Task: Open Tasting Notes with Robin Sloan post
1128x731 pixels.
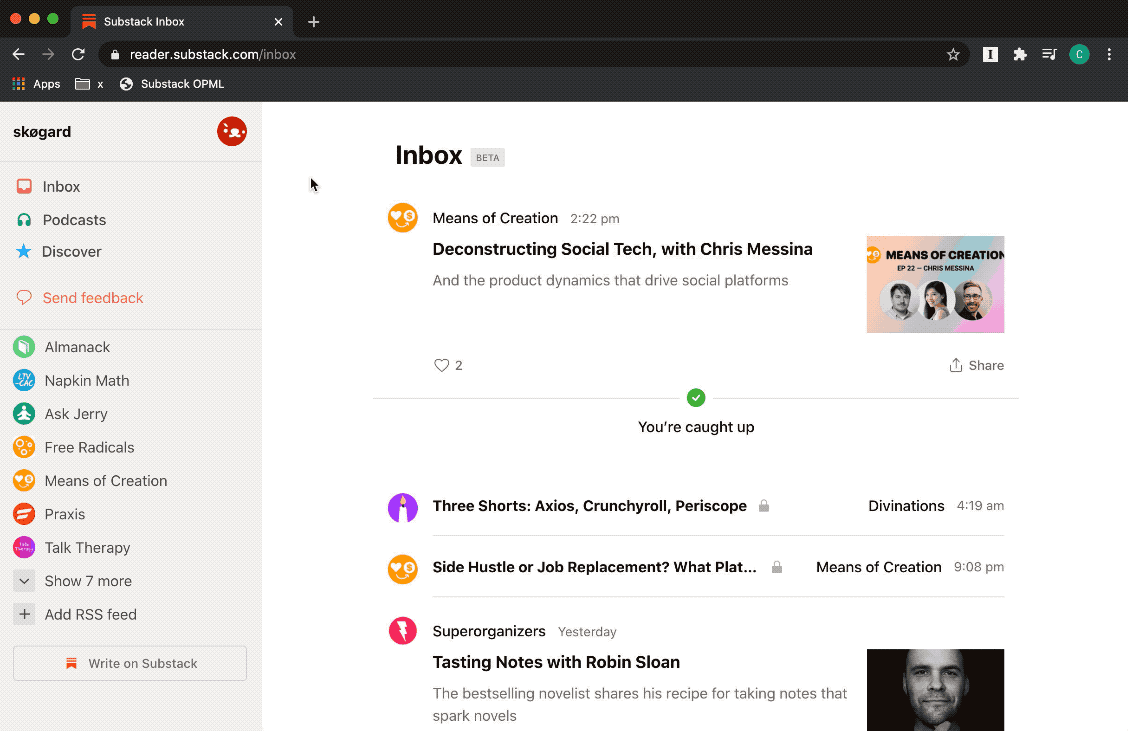Action: coord(556,662)
